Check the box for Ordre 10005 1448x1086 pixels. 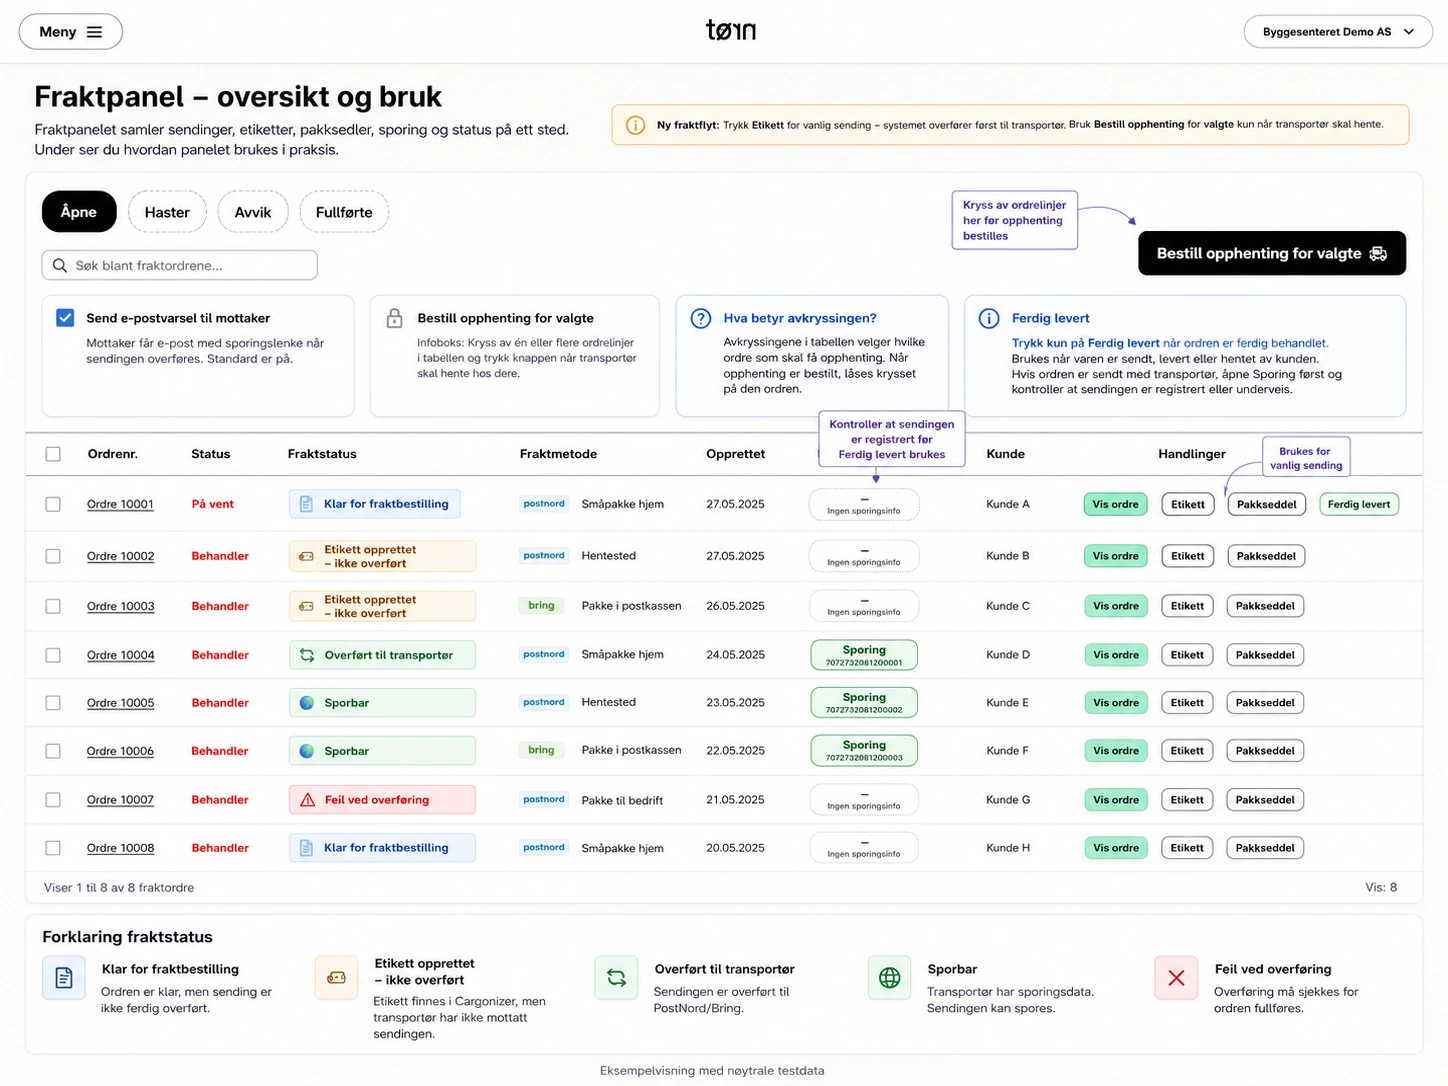point(53,703)
